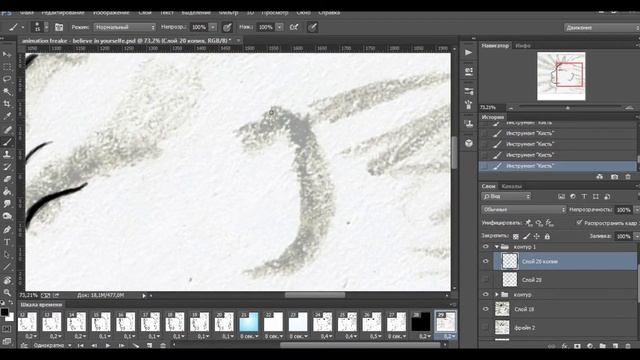This screenshot has height=360, width=640.
Task: Show the Слой 20 layer
Action: click(485, 280)
